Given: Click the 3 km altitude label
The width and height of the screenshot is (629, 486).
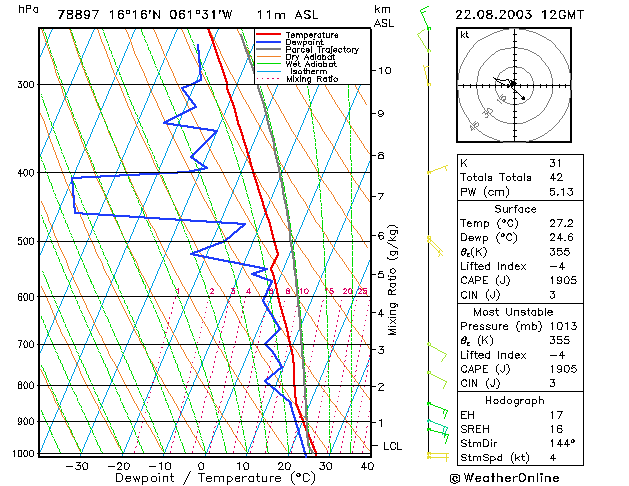Looking at the screenshot, I should [x=381, y=350].
